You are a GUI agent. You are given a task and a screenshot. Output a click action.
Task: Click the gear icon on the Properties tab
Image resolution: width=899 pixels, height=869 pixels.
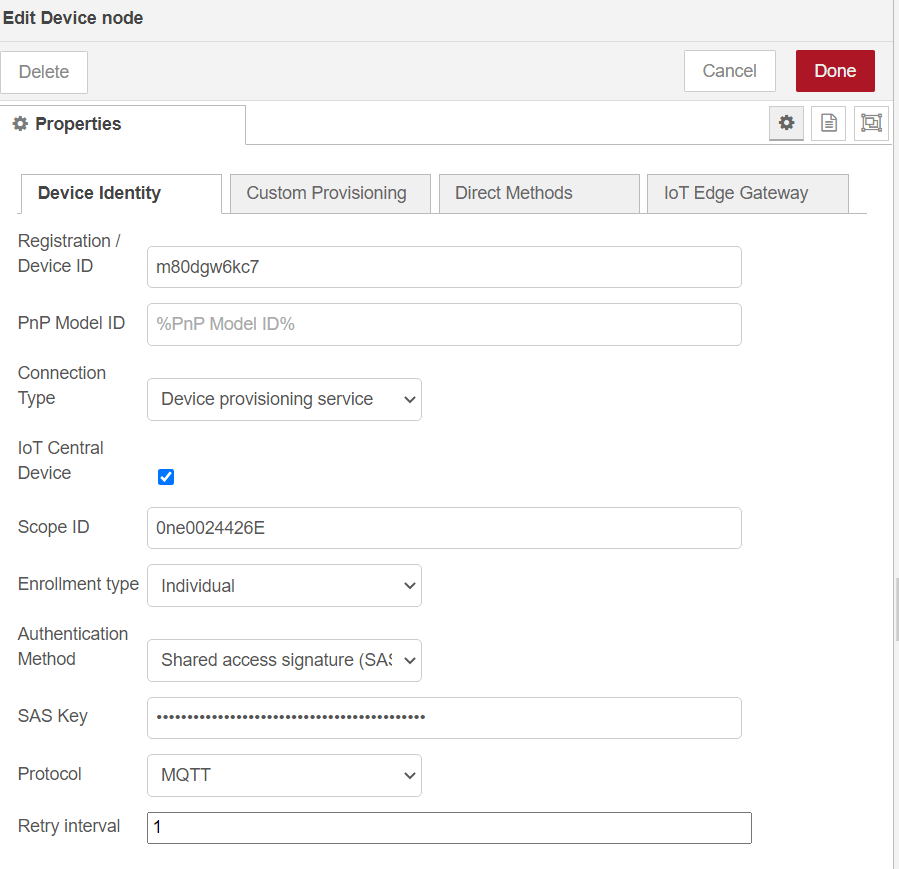click(786, 123)
